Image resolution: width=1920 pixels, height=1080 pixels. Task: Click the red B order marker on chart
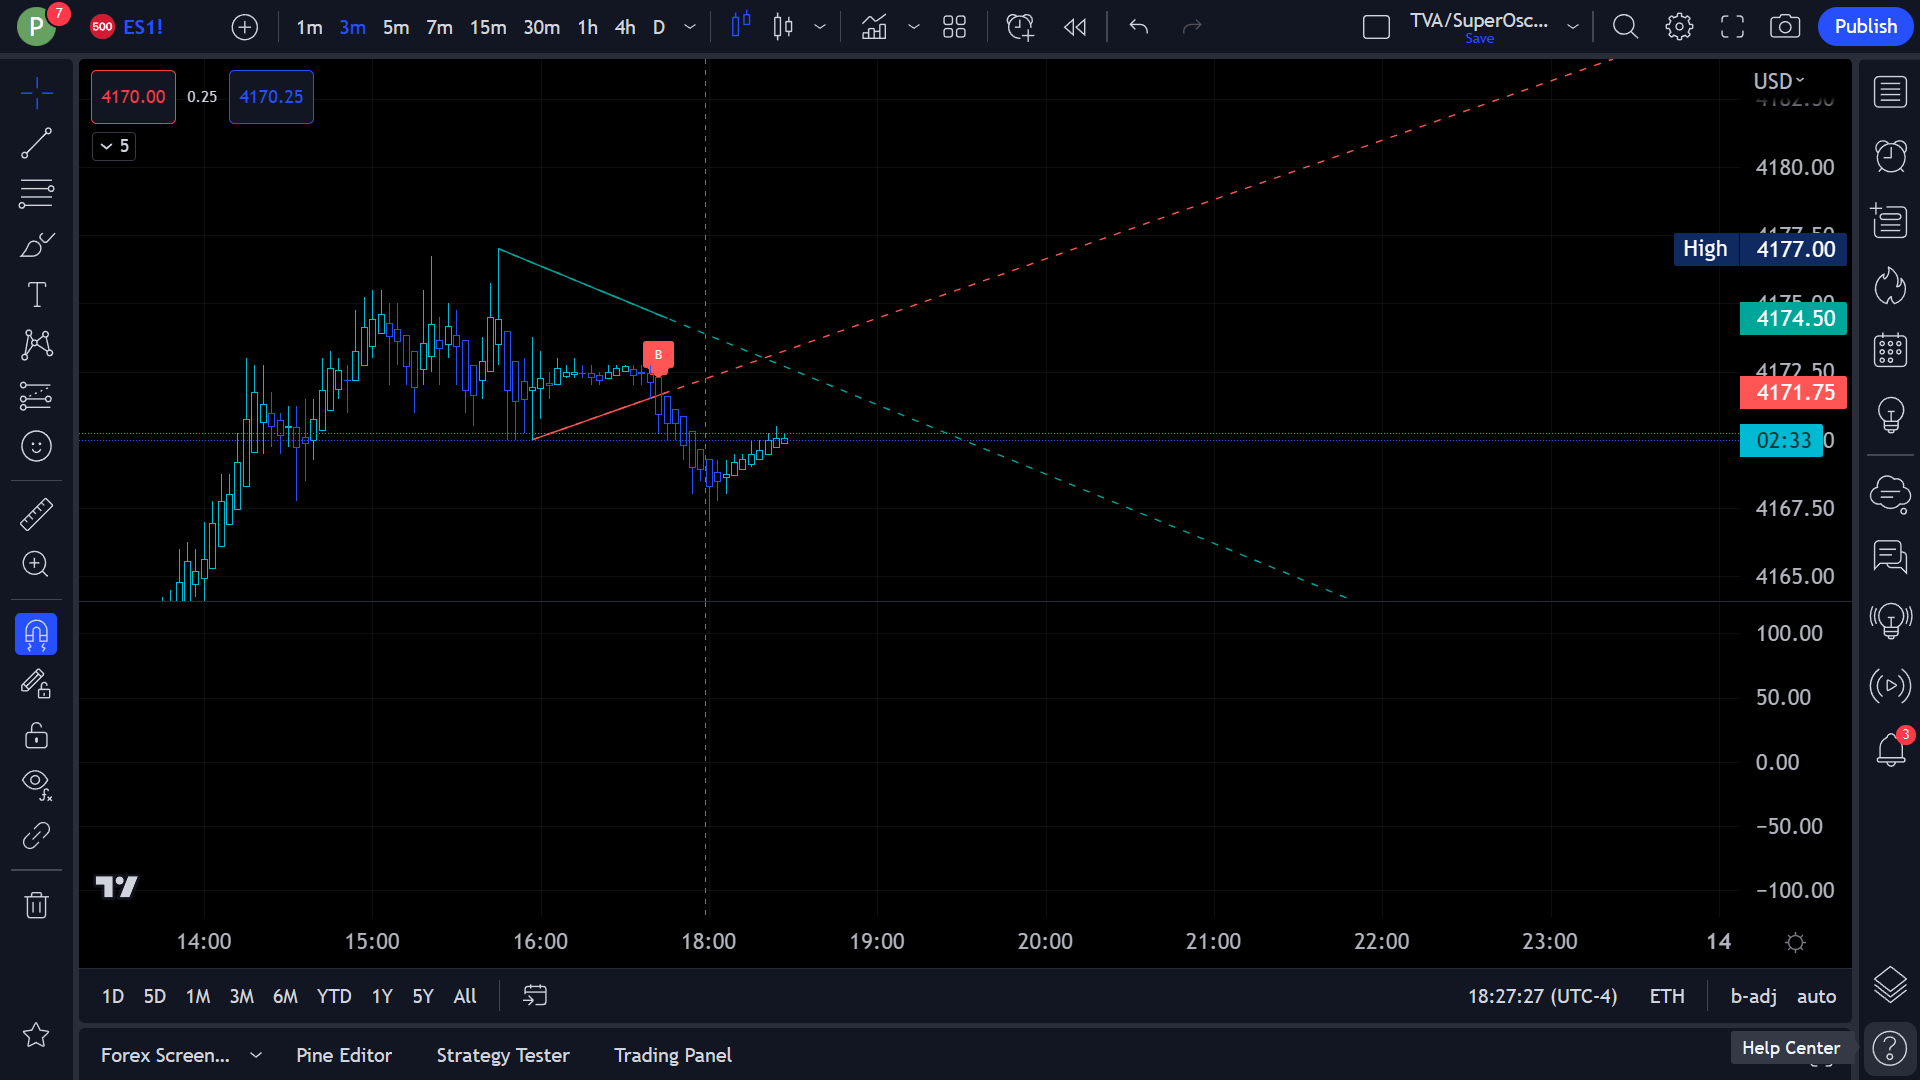[658, 355]
